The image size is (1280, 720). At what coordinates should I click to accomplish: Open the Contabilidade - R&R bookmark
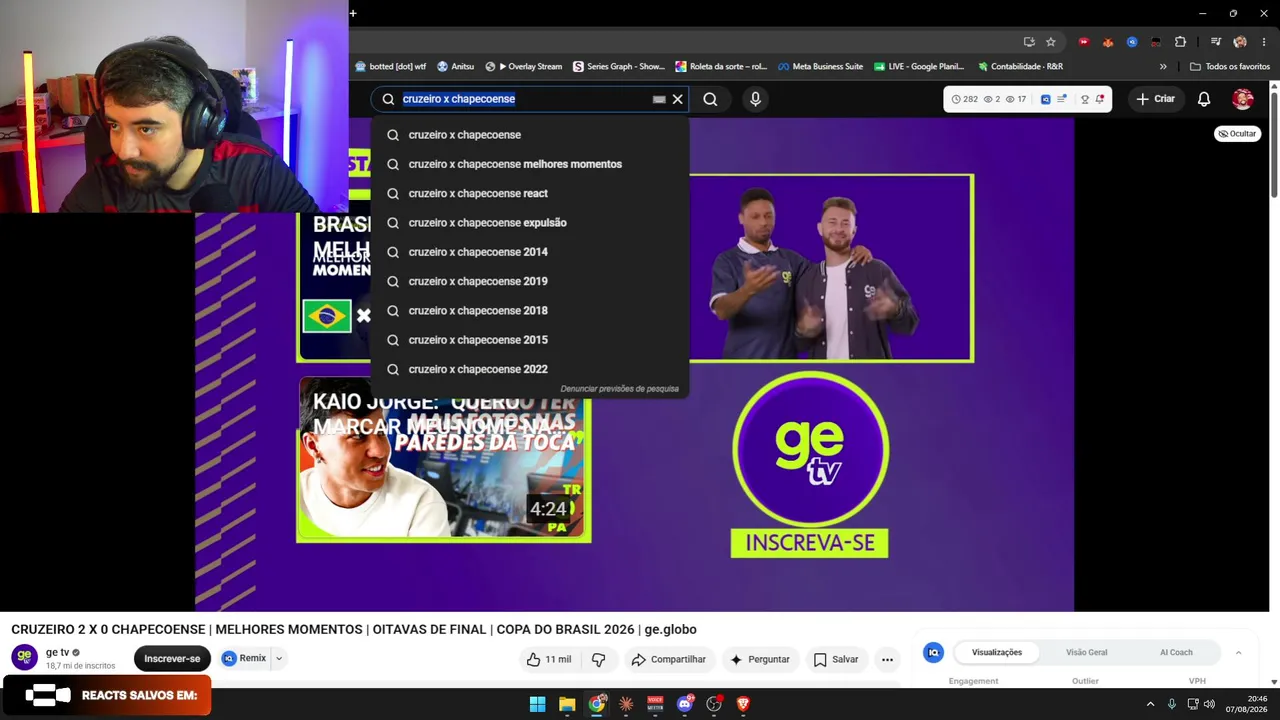point(1020,67)
